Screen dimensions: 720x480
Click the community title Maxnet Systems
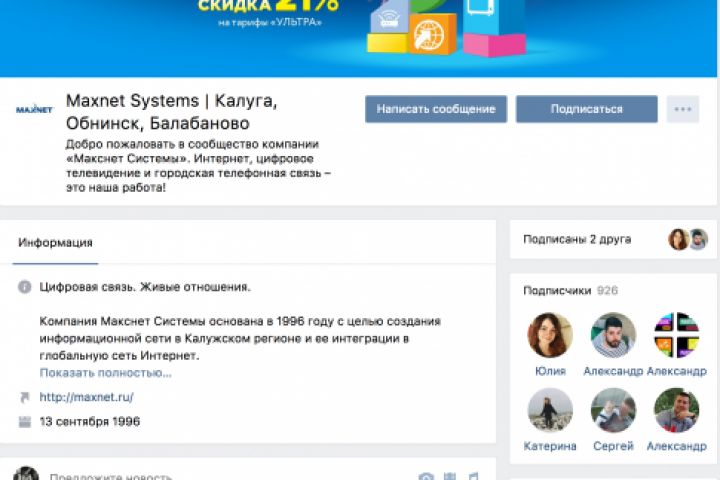172,112
